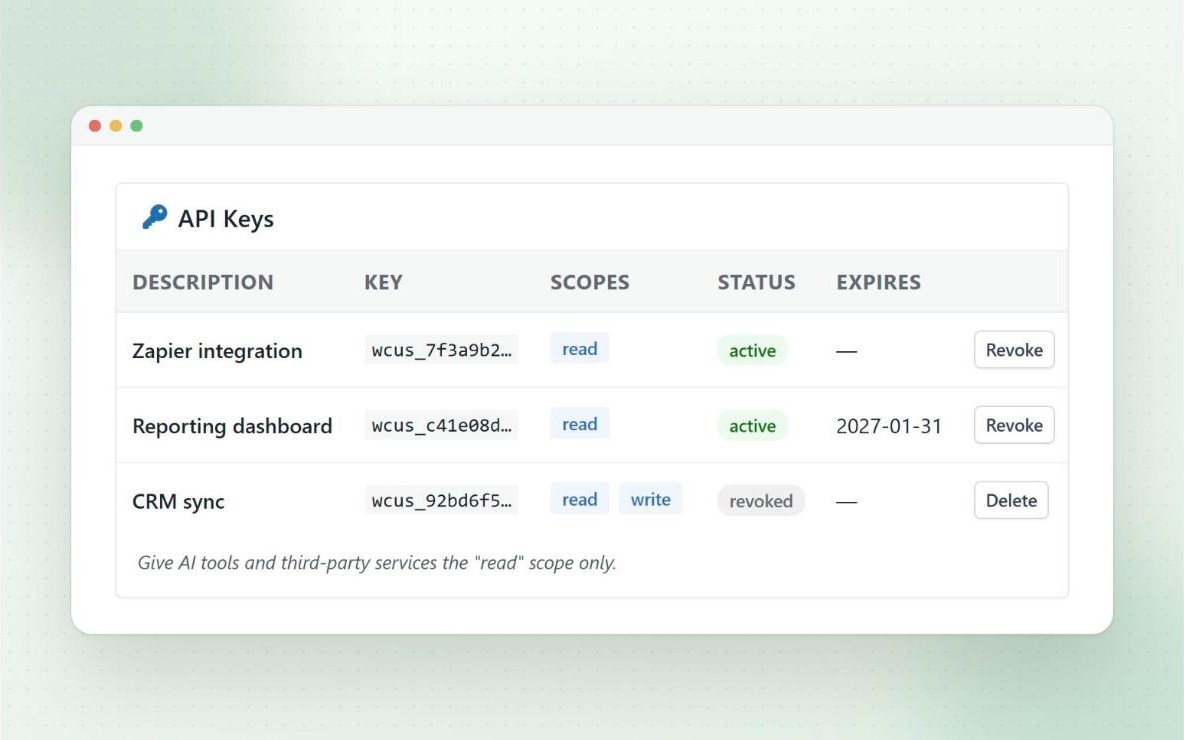Click the Reporting dashboard description

[232, 426]
